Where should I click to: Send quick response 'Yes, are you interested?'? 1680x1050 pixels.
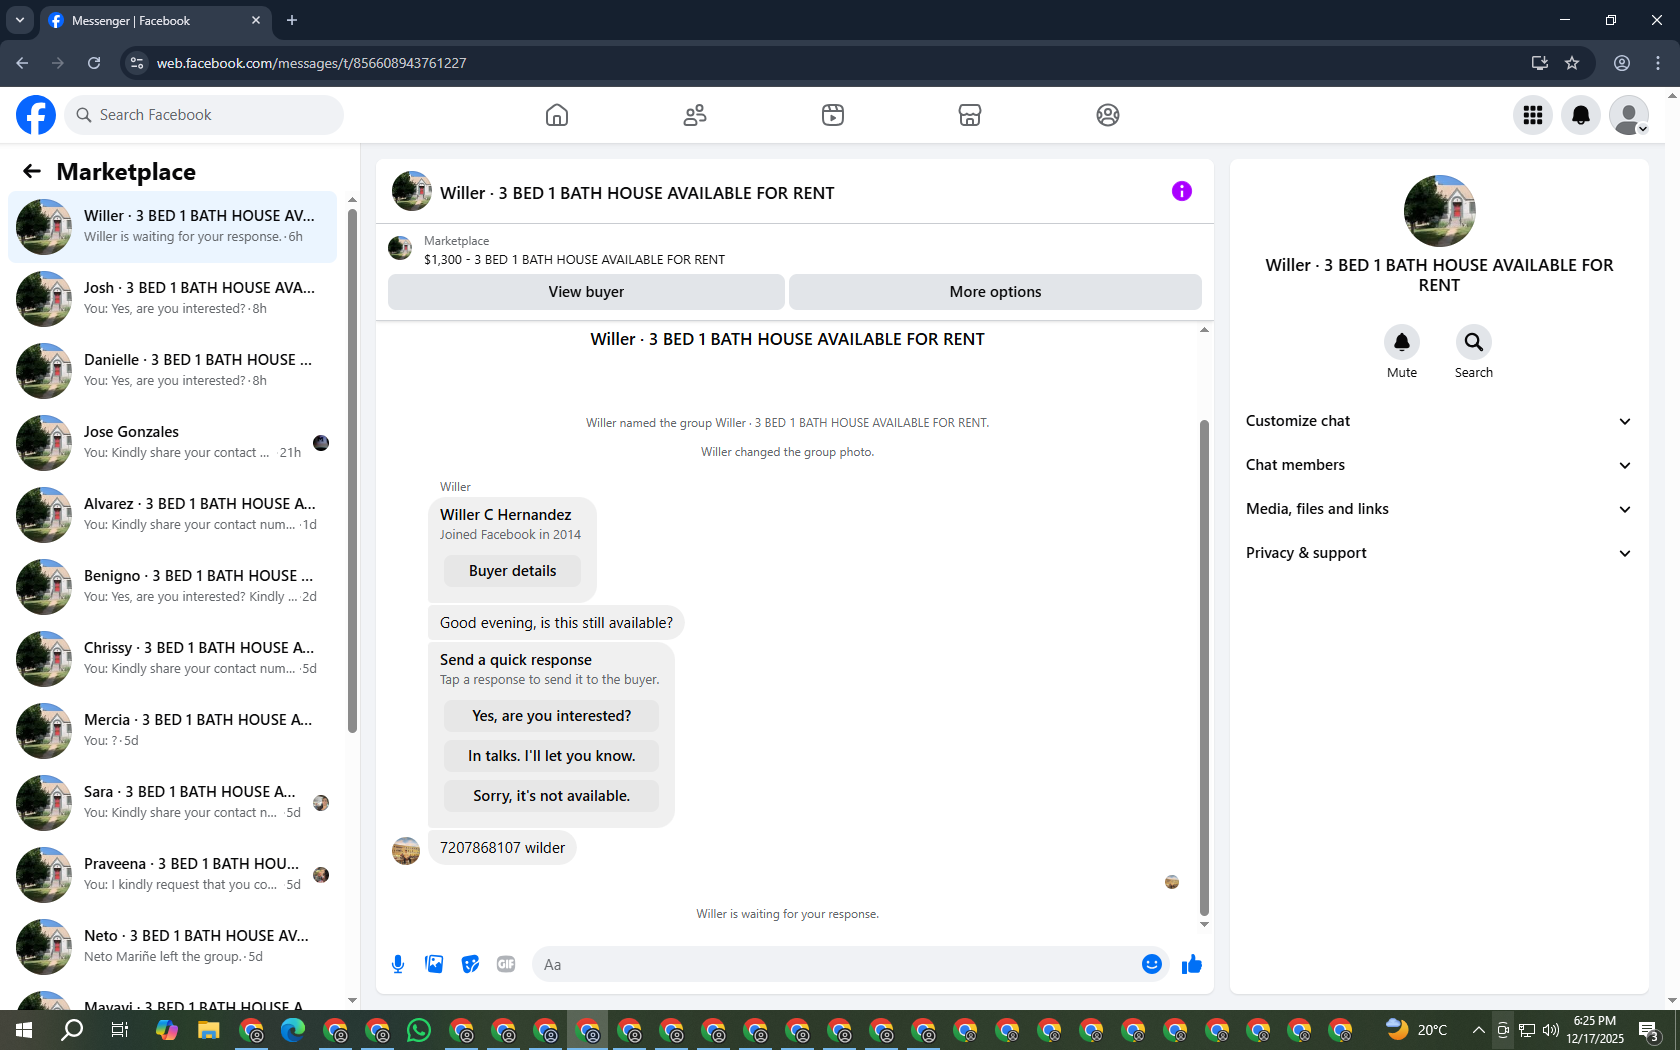[551, 716]
